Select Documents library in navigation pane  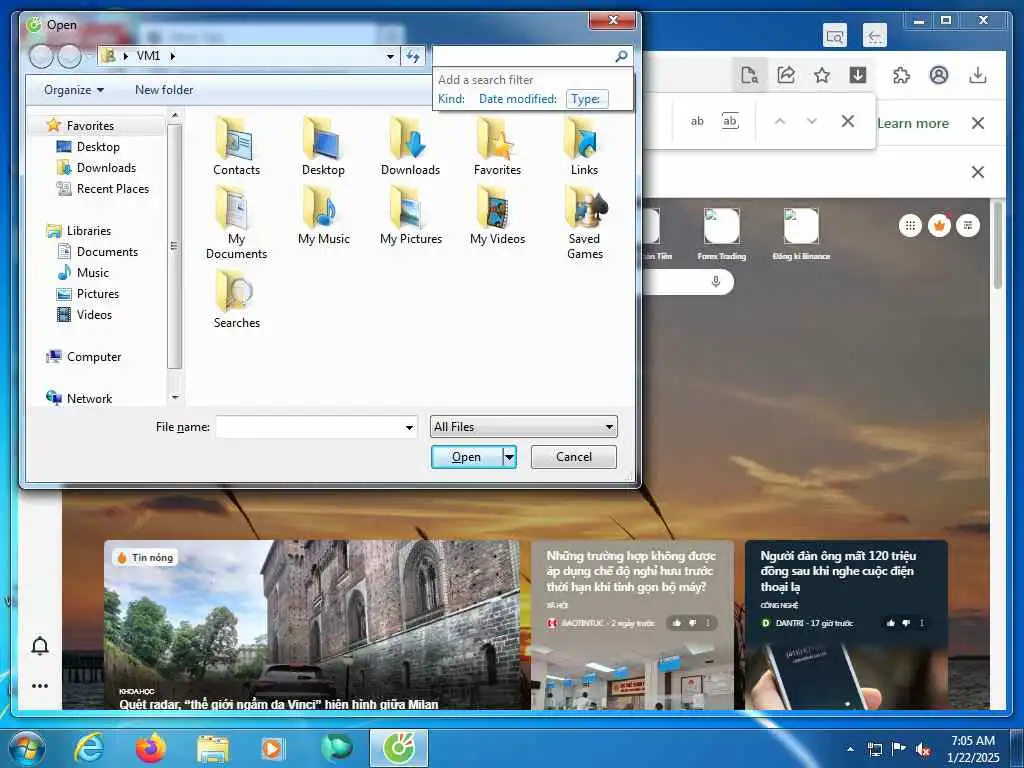pyautogui.click(x=107, y=251)
